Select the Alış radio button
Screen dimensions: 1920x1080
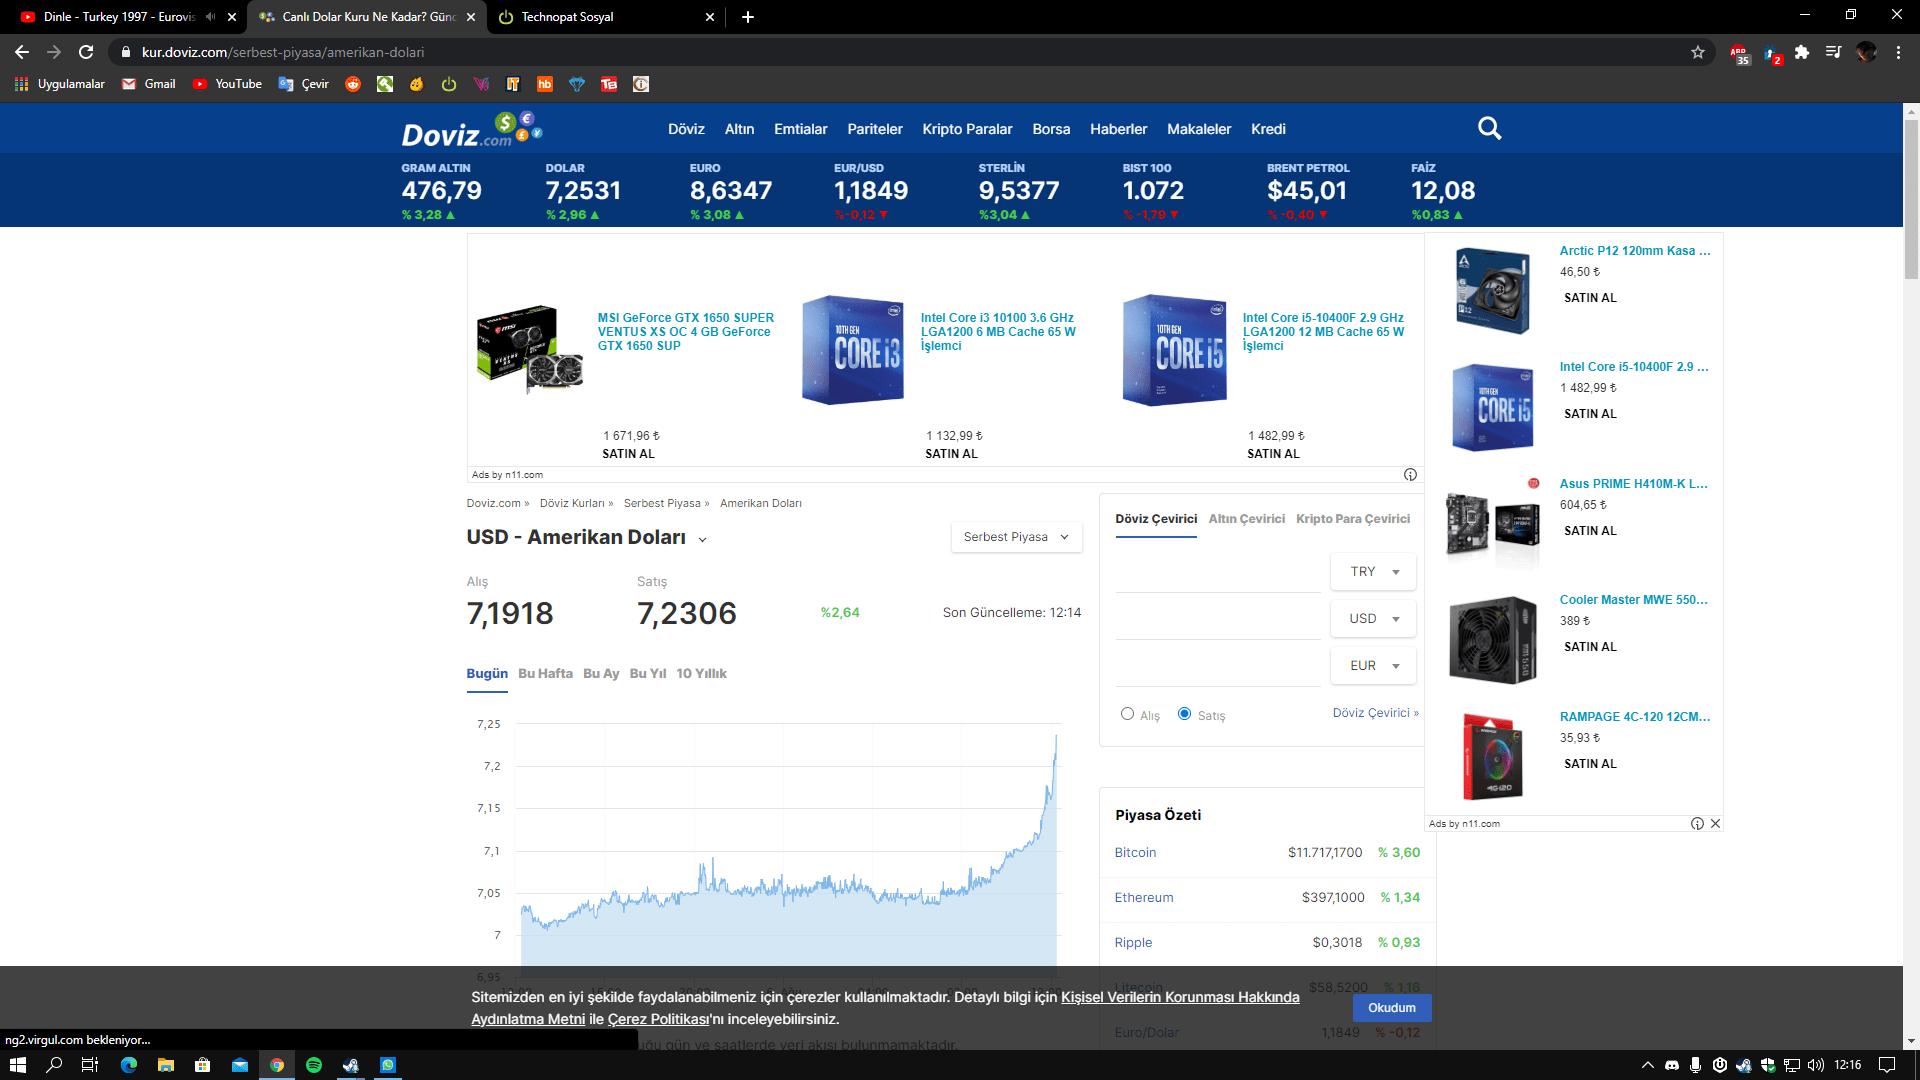pos(1127,714)
